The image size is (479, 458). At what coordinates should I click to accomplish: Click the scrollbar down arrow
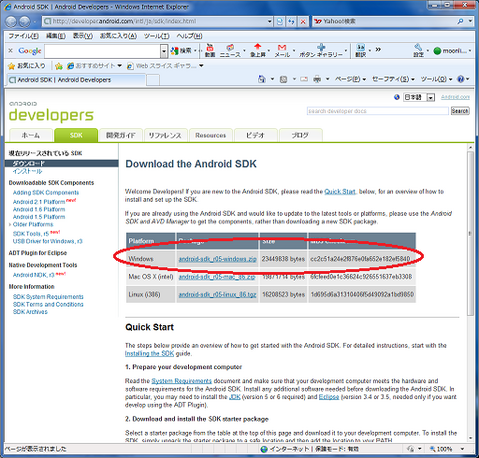(x=470, y=438)
